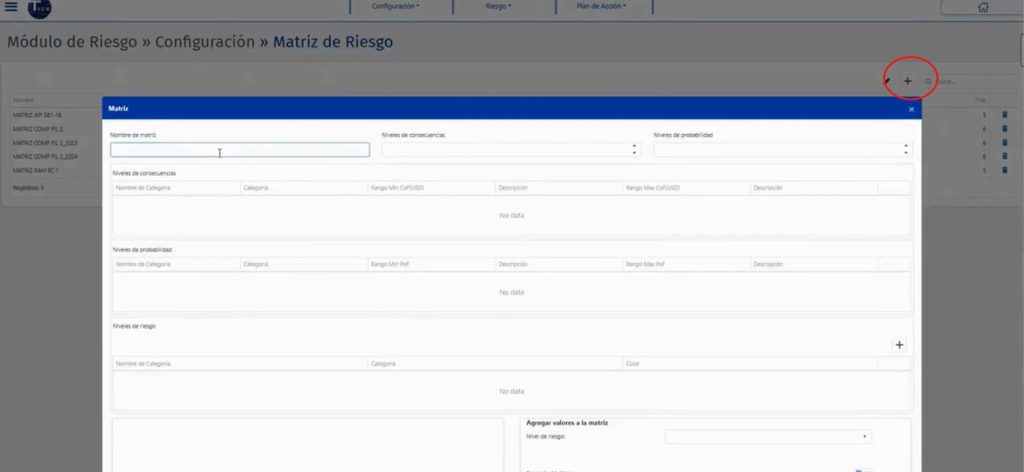Click the home icon button
The height and width of the screenshot is (472, 1024).
[982, 7]
